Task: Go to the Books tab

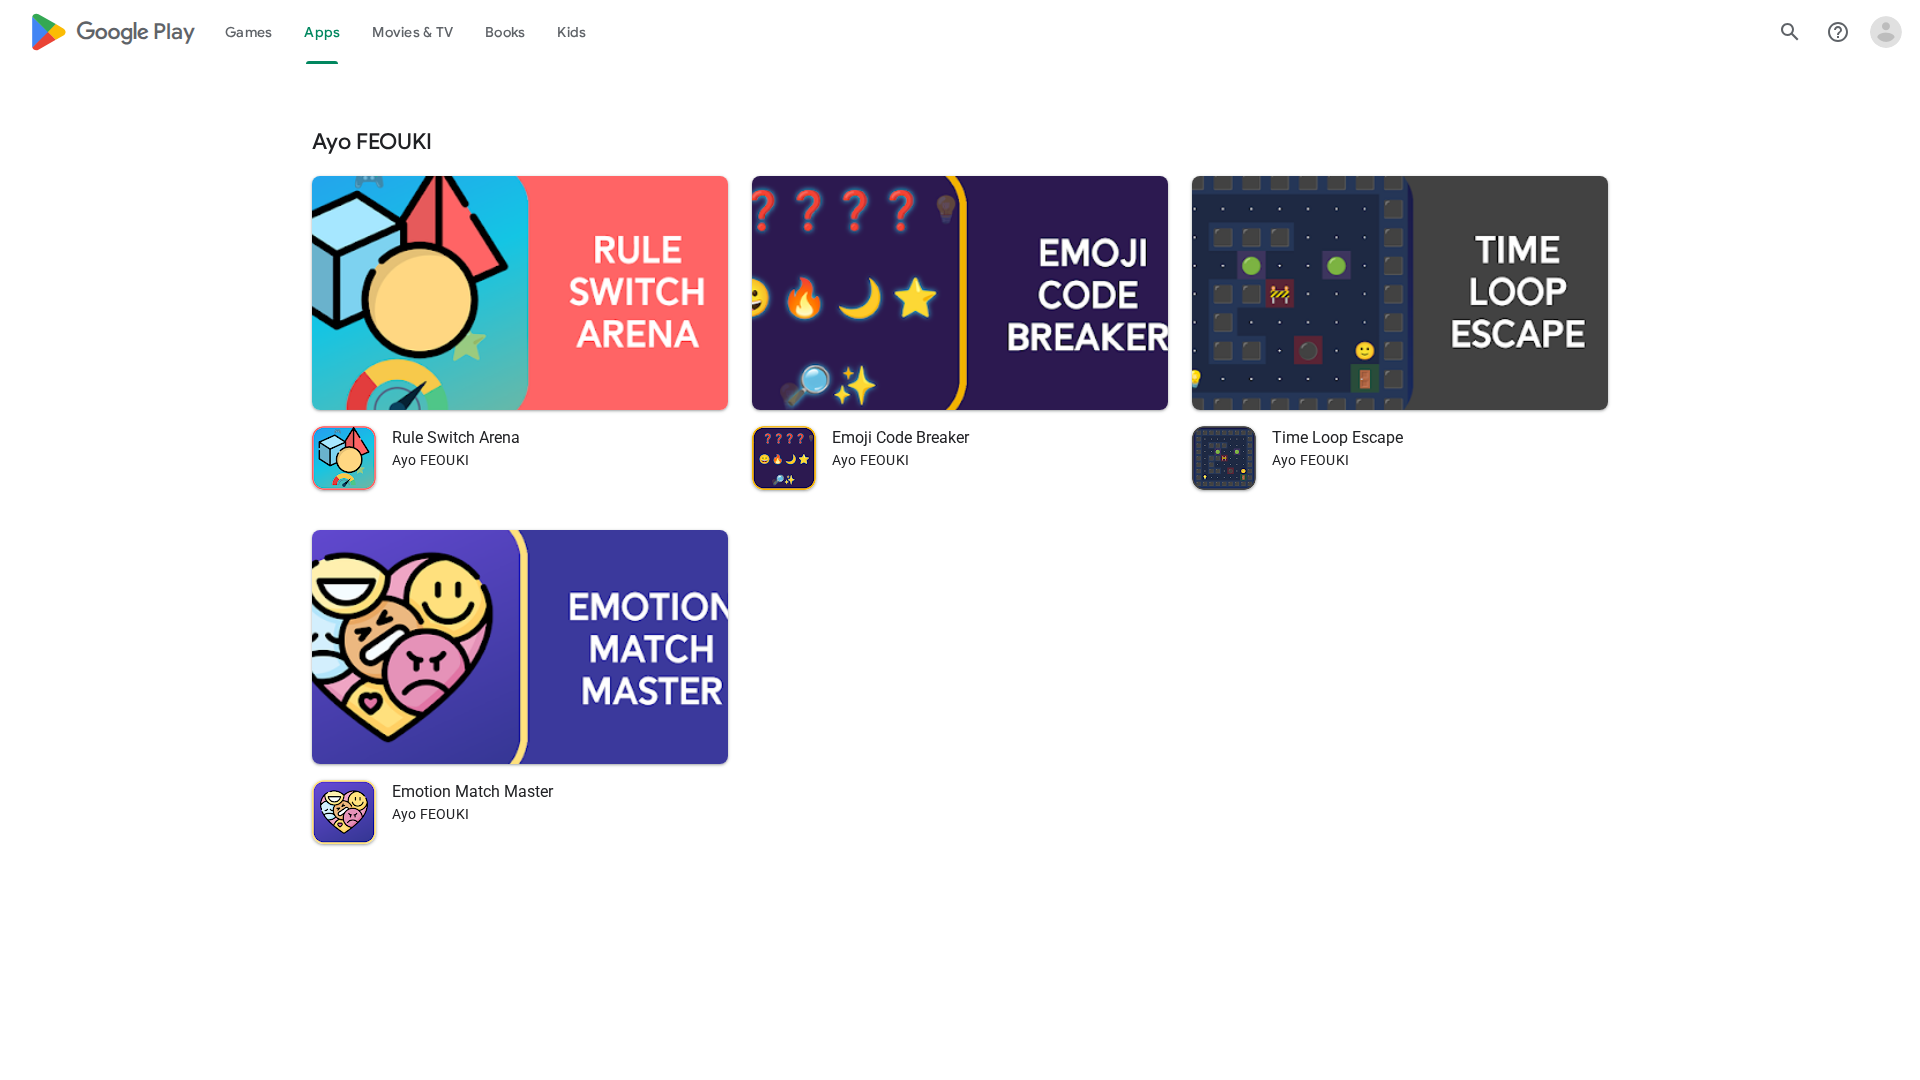Action: point(505,32)
